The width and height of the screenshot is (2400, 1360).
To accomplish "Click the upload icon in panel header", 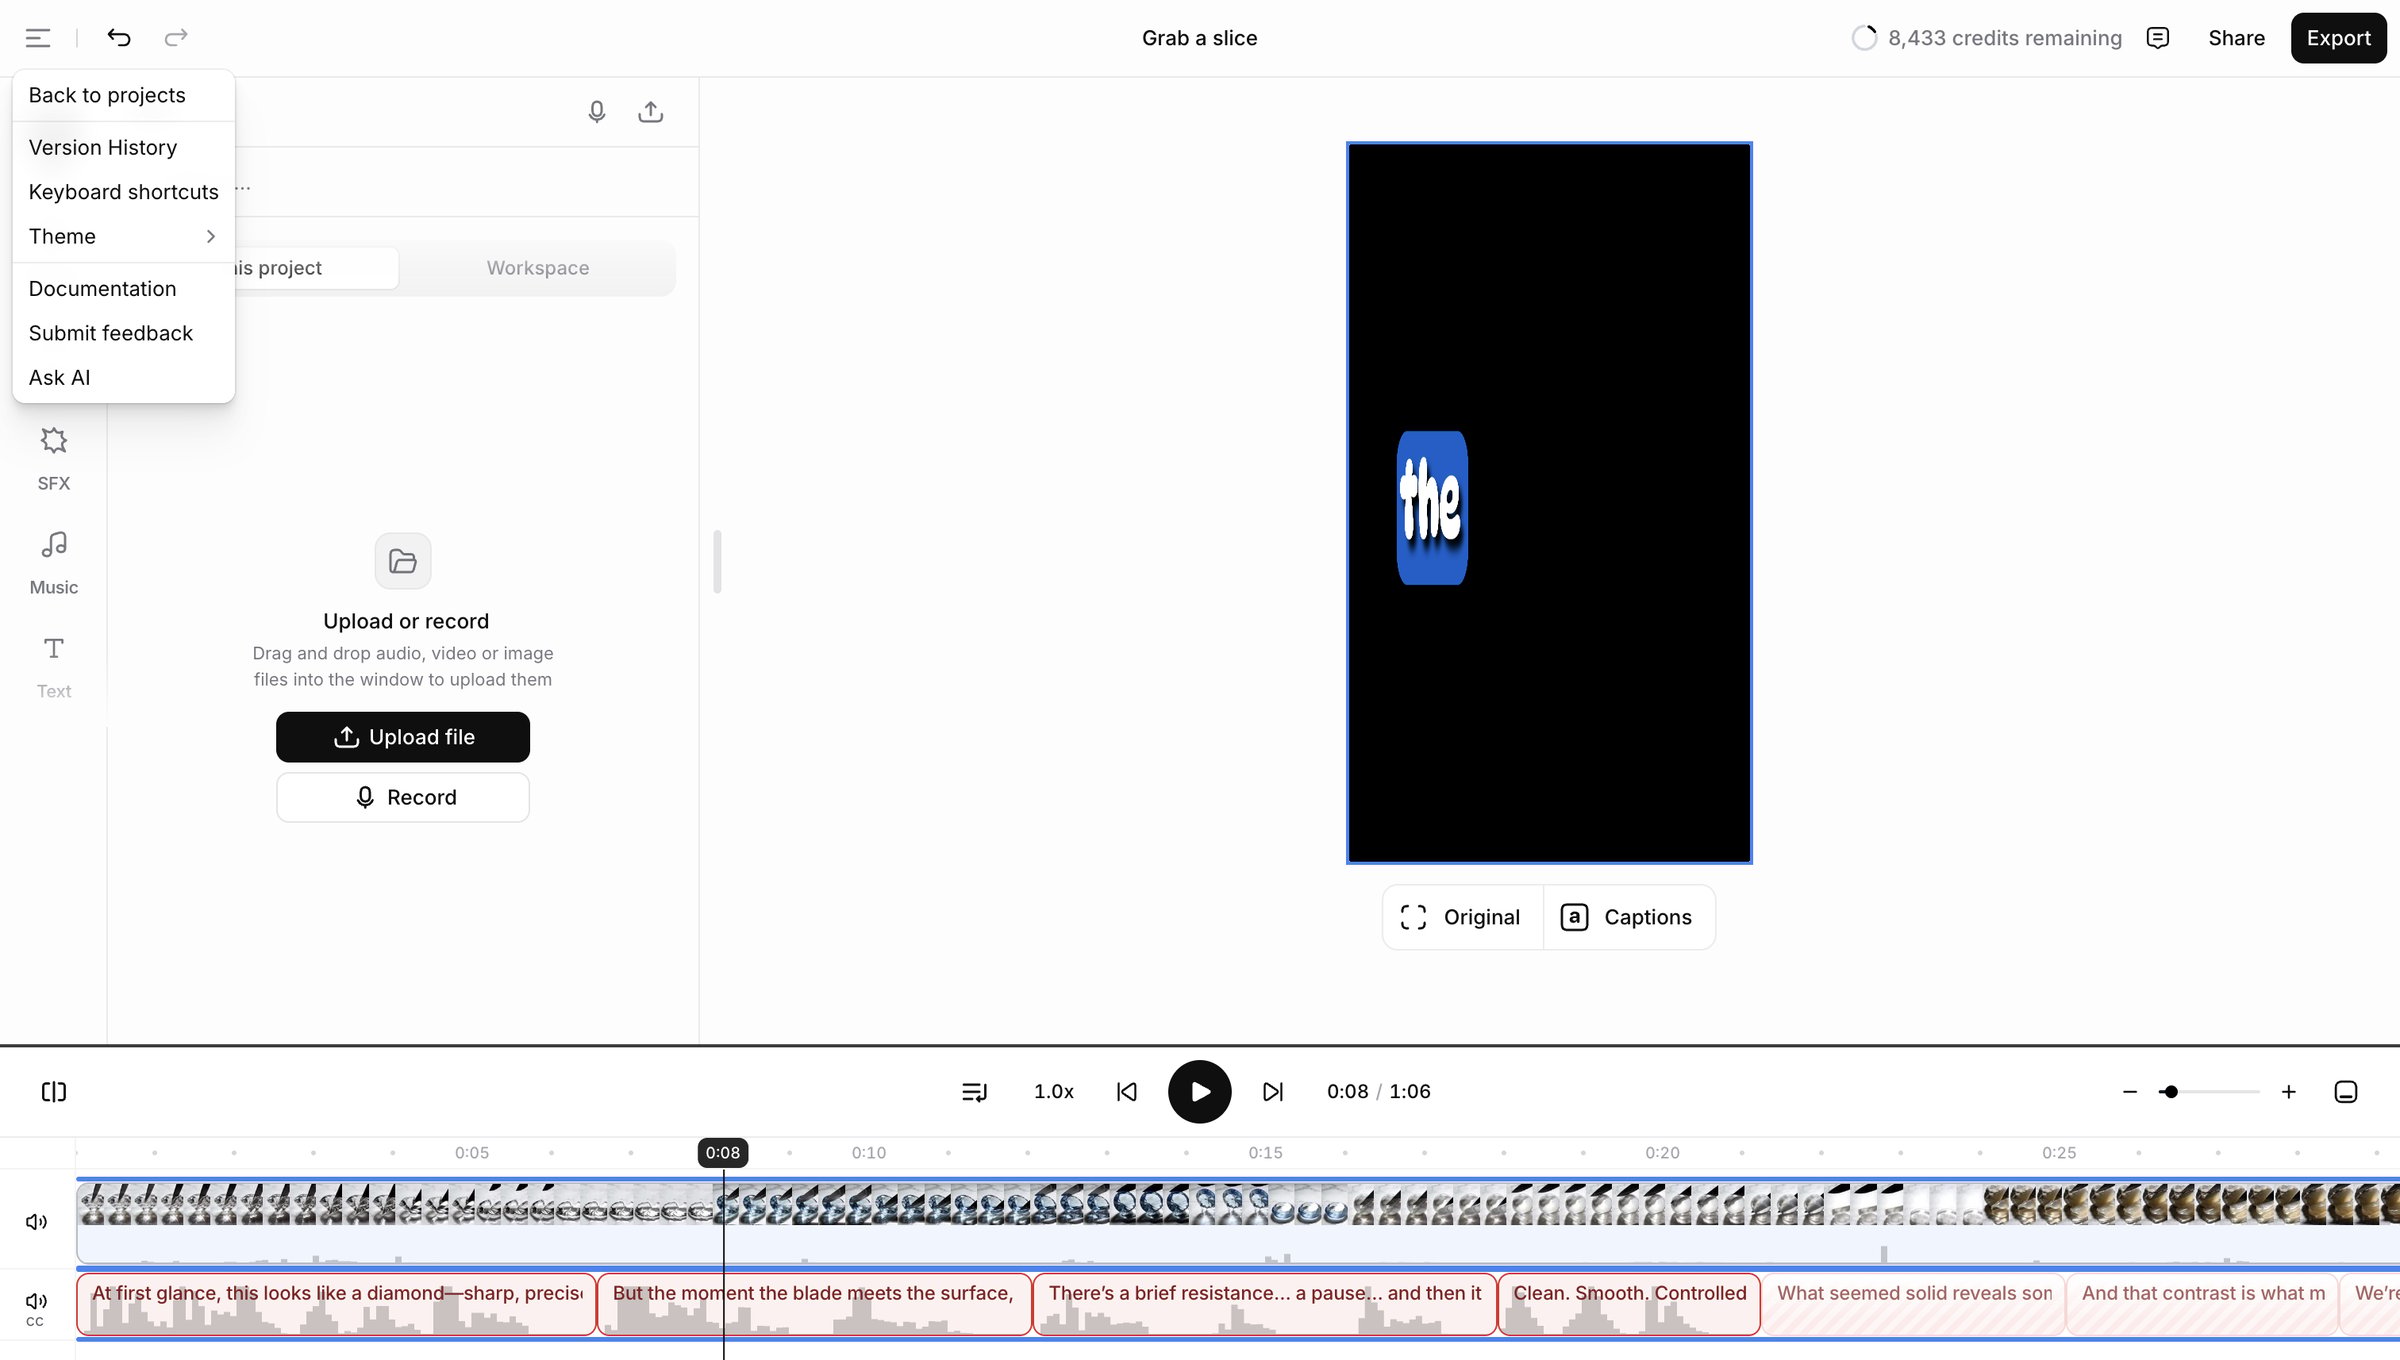I will click(651, 112).
